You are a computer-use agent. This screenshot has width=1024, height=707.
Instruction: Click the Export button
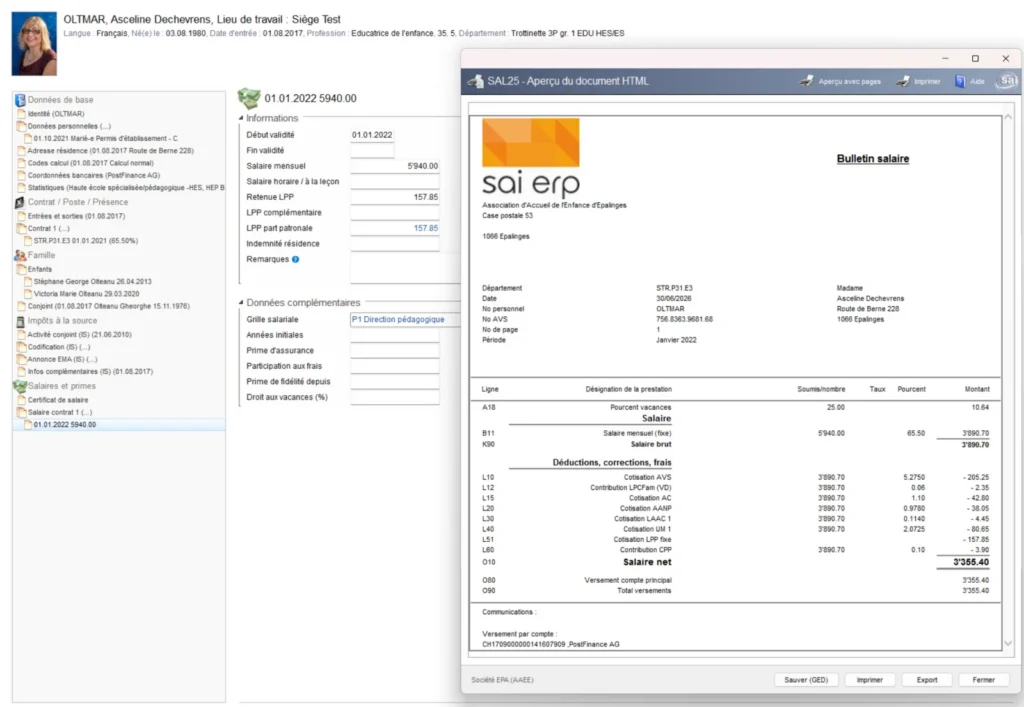[927, 680]
